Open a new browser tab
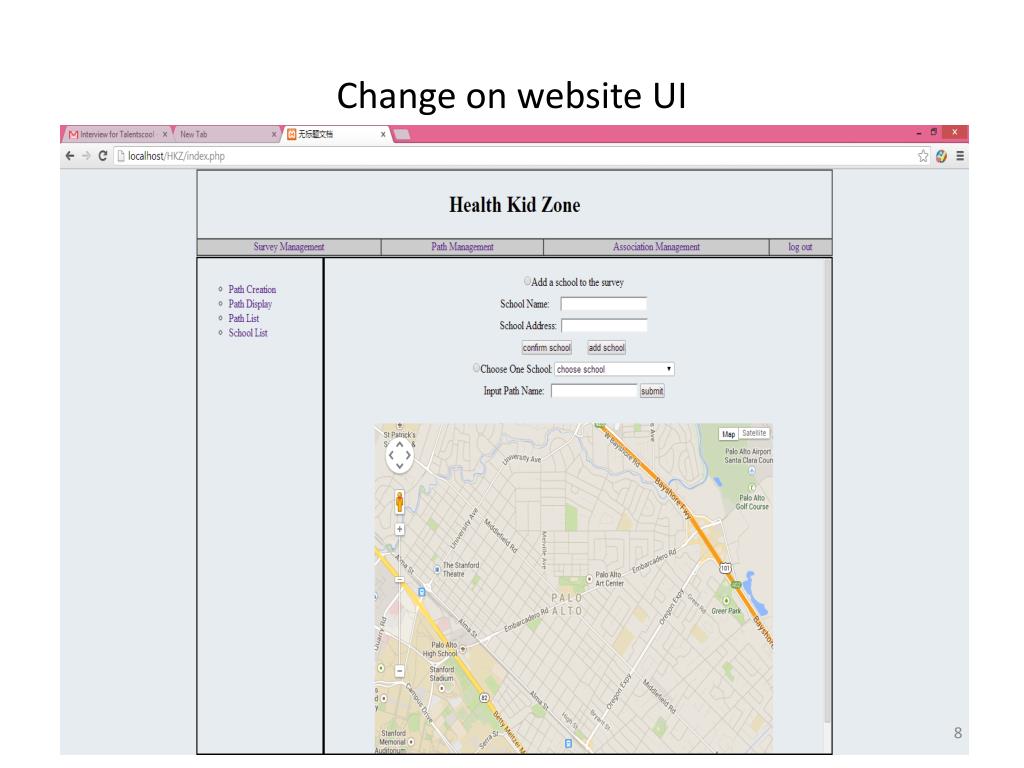This screenshot has width=1024, height=768. (x=402, y=135)
